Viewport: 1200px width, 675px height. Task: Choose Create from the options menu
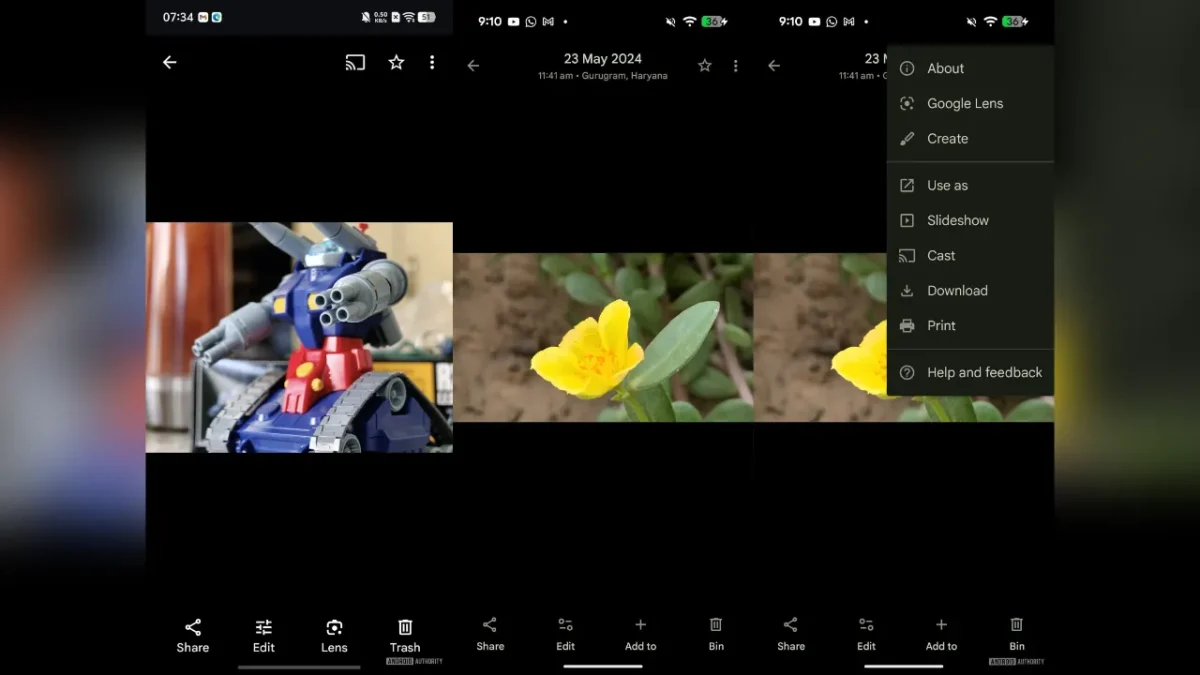pos(946,138)
